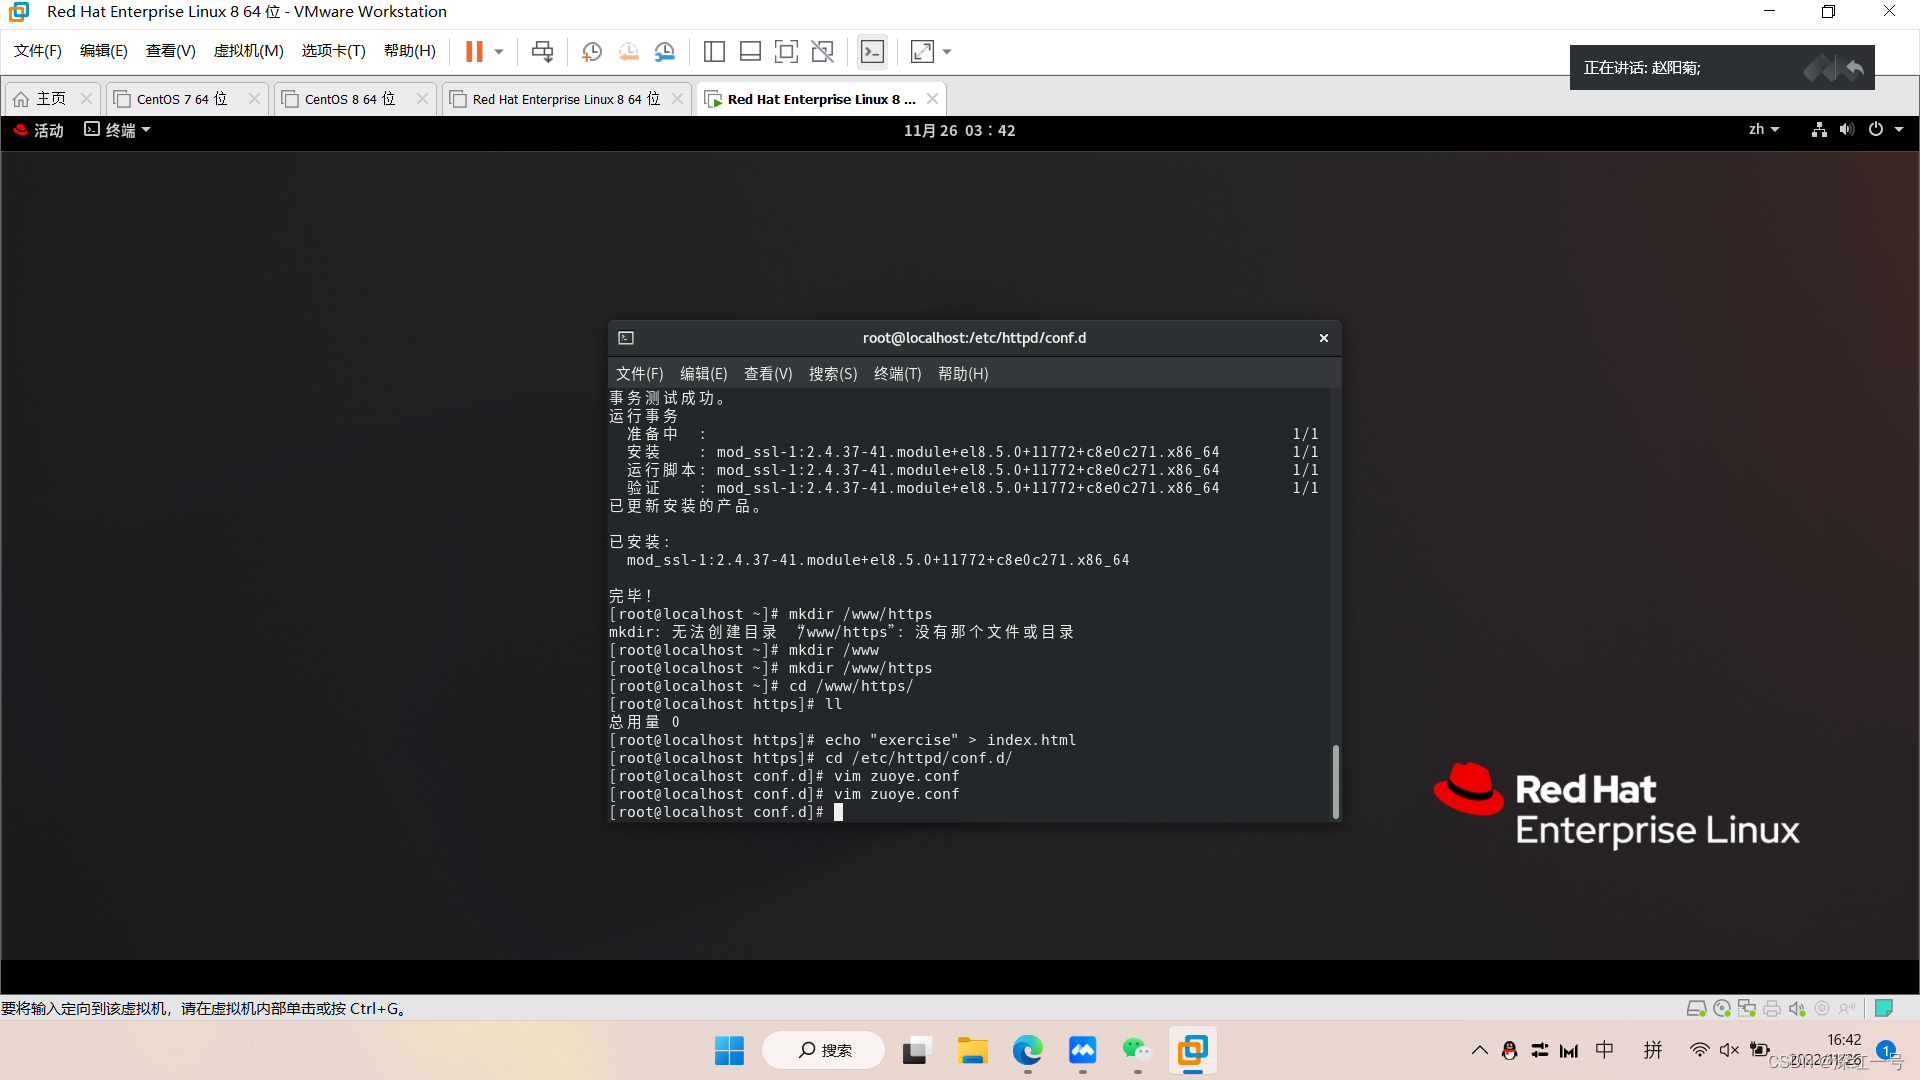Toggle Unity mode icon

[823, 51]
